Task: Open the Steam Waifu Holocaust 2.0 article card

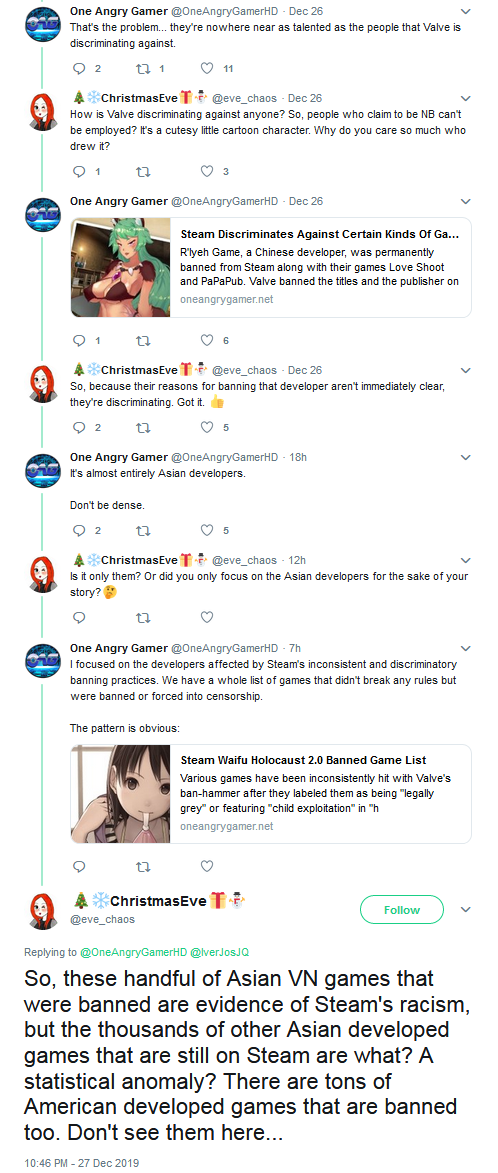Action: 271,794
